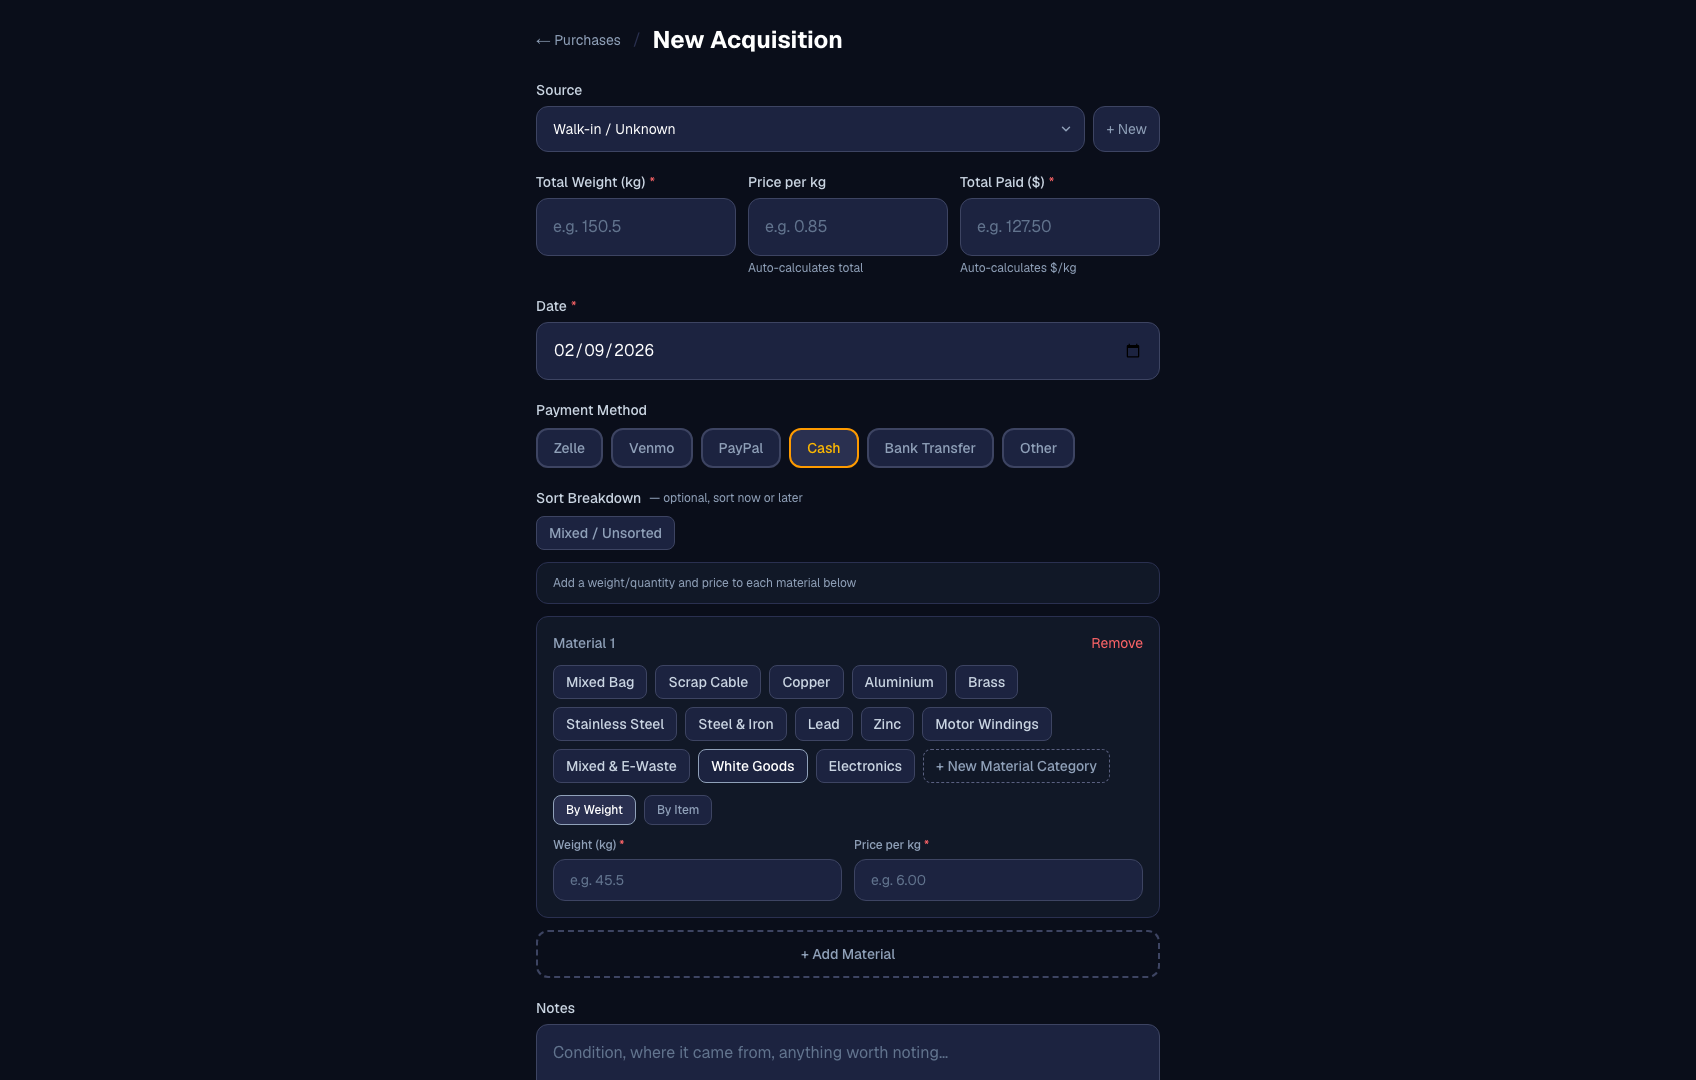Click the material Price per kg field
1696x1080 pixels.
[x=998, y=880]
